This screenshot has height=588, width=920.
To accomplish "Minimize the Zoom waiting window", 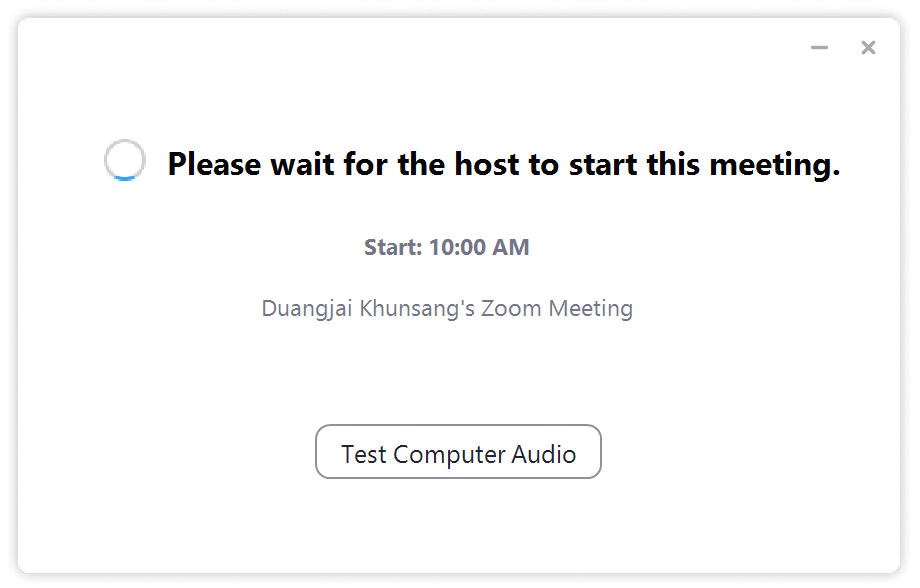I will coord(819,48).
